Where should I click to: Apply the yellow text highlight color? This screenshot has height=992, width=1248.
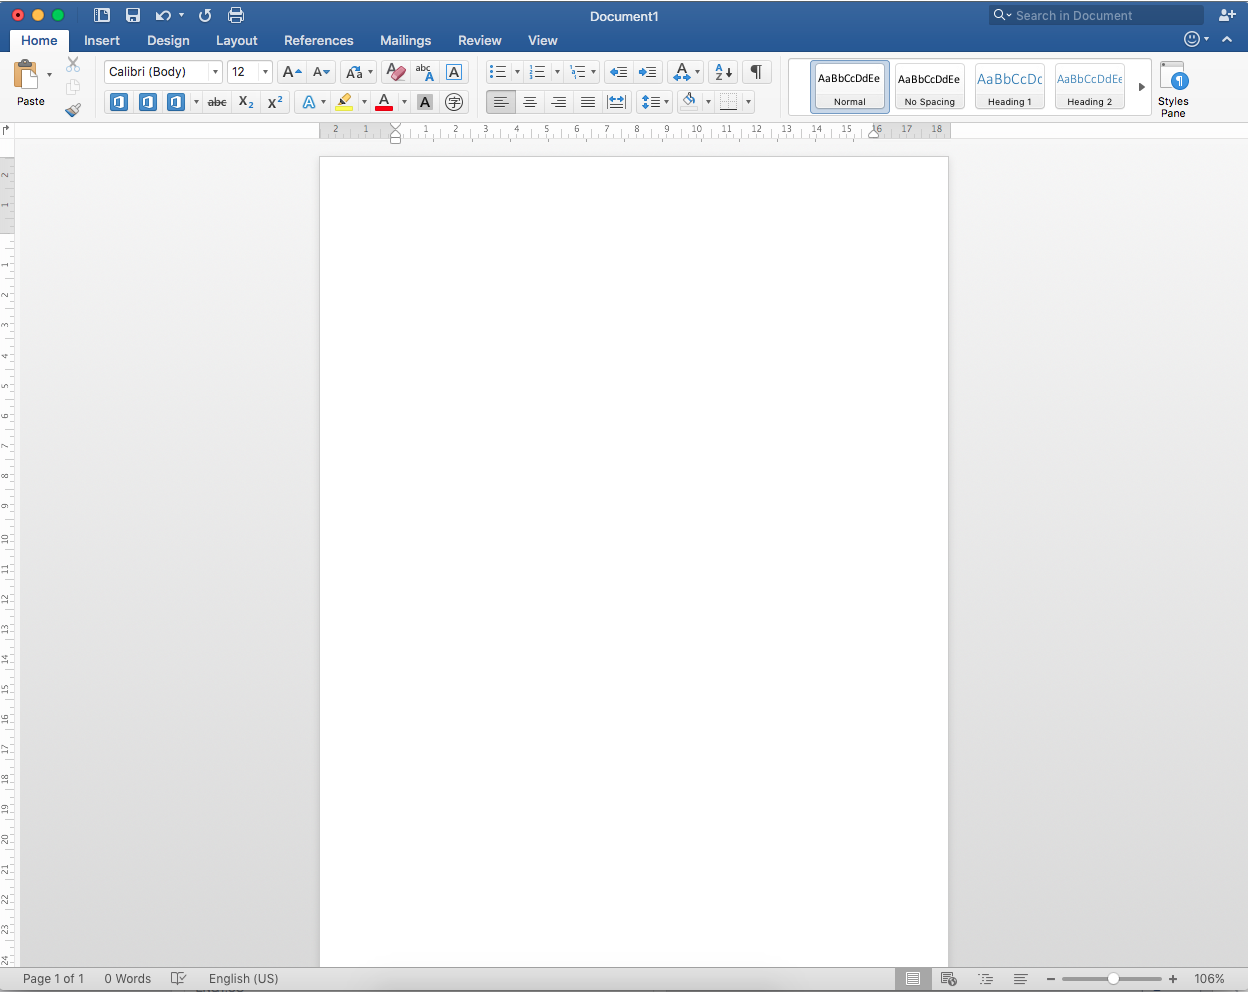point(345,102)
